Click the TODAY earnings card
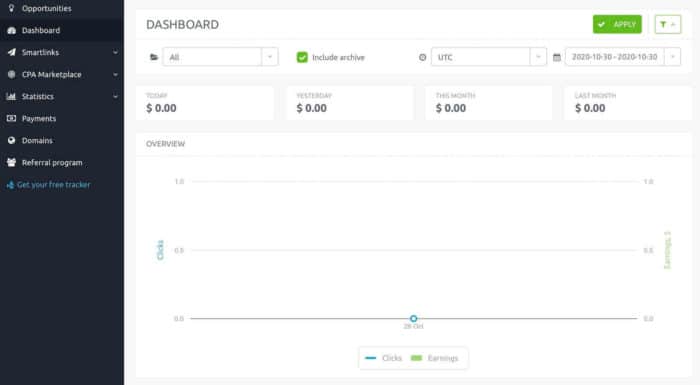Screen dimensions: 700x385 [x=205, y=103]
